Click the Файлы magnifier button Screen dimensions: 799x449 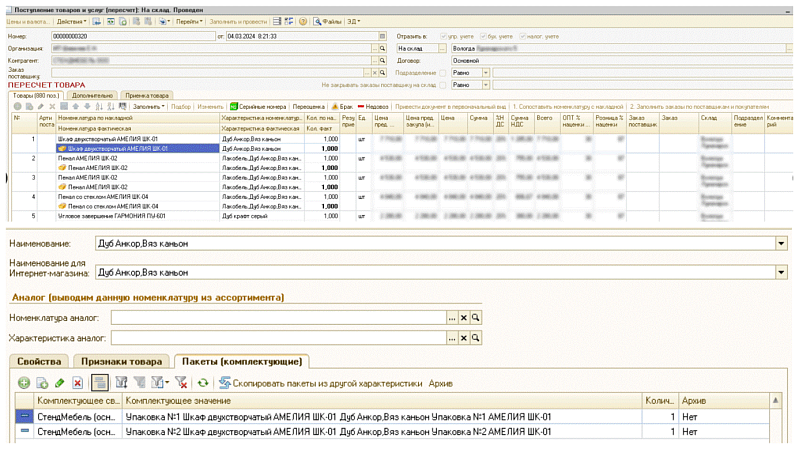coord(327,21)
